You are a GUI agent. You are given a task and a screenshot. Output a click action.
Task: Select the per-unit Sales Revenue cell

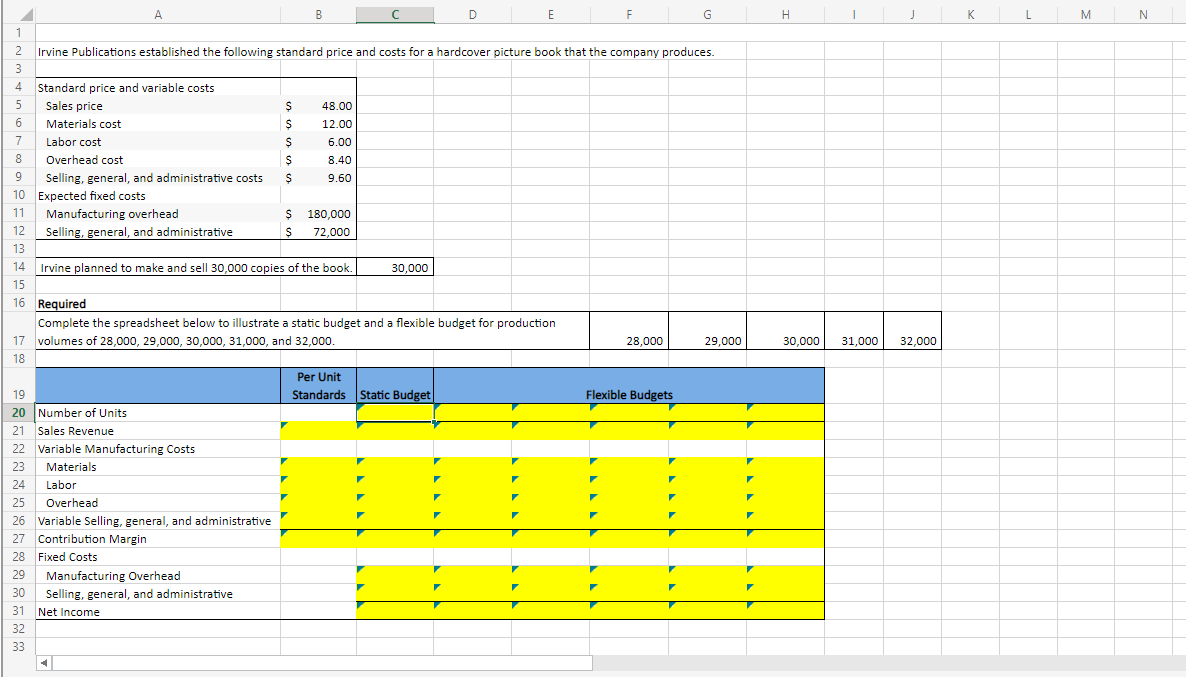pyautogui.click(x=318, y=430)
